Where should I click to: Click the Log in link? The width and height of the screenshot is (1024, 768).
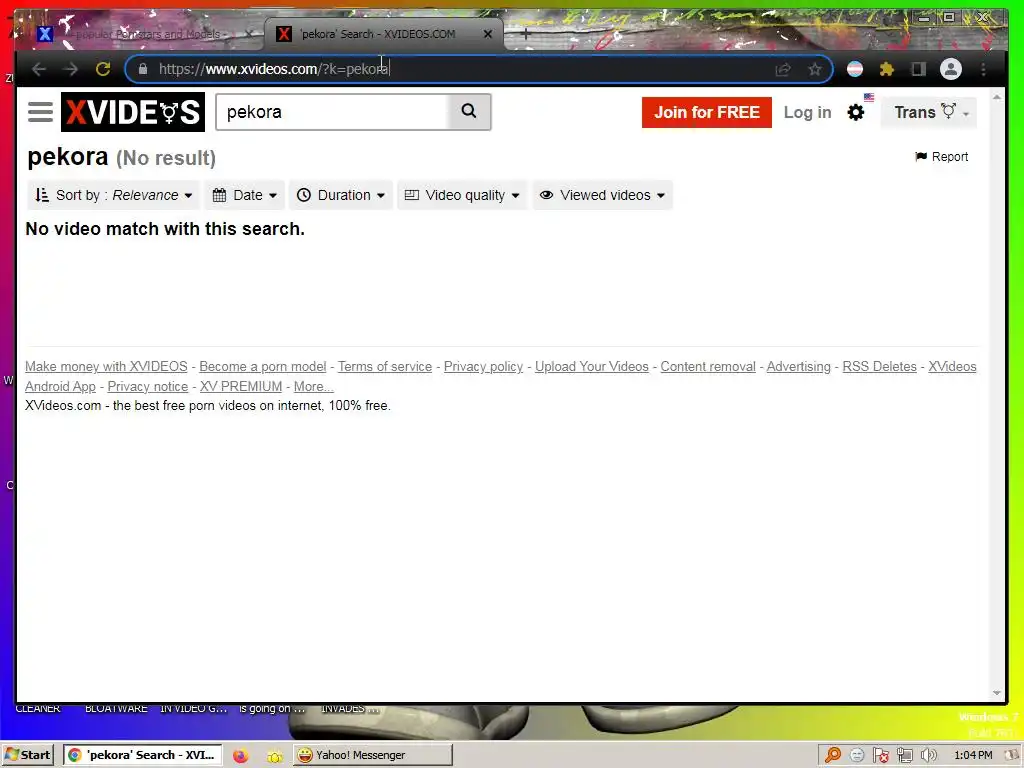click(807, 112)
